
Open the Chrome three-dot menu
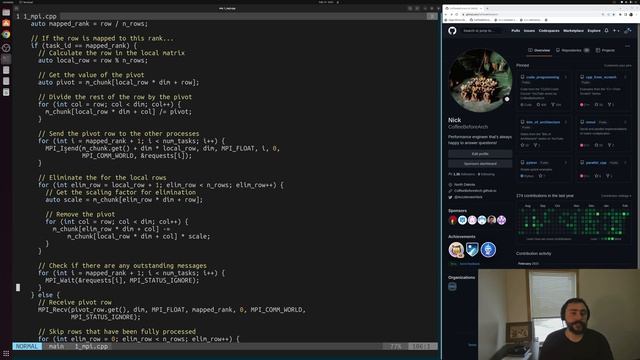[x=637, y=14]
